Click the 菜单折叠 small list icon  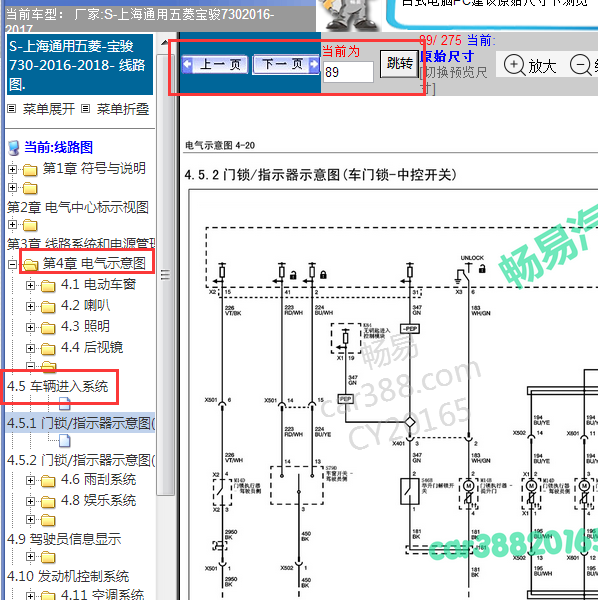(86, 109)
